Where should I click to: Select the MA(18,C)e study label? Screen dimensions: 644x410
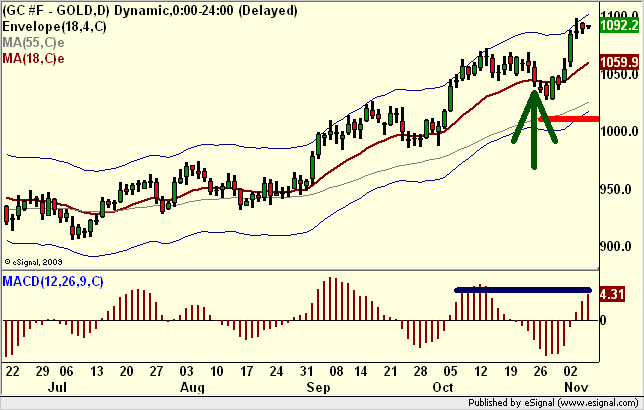[x=33, y=59]
